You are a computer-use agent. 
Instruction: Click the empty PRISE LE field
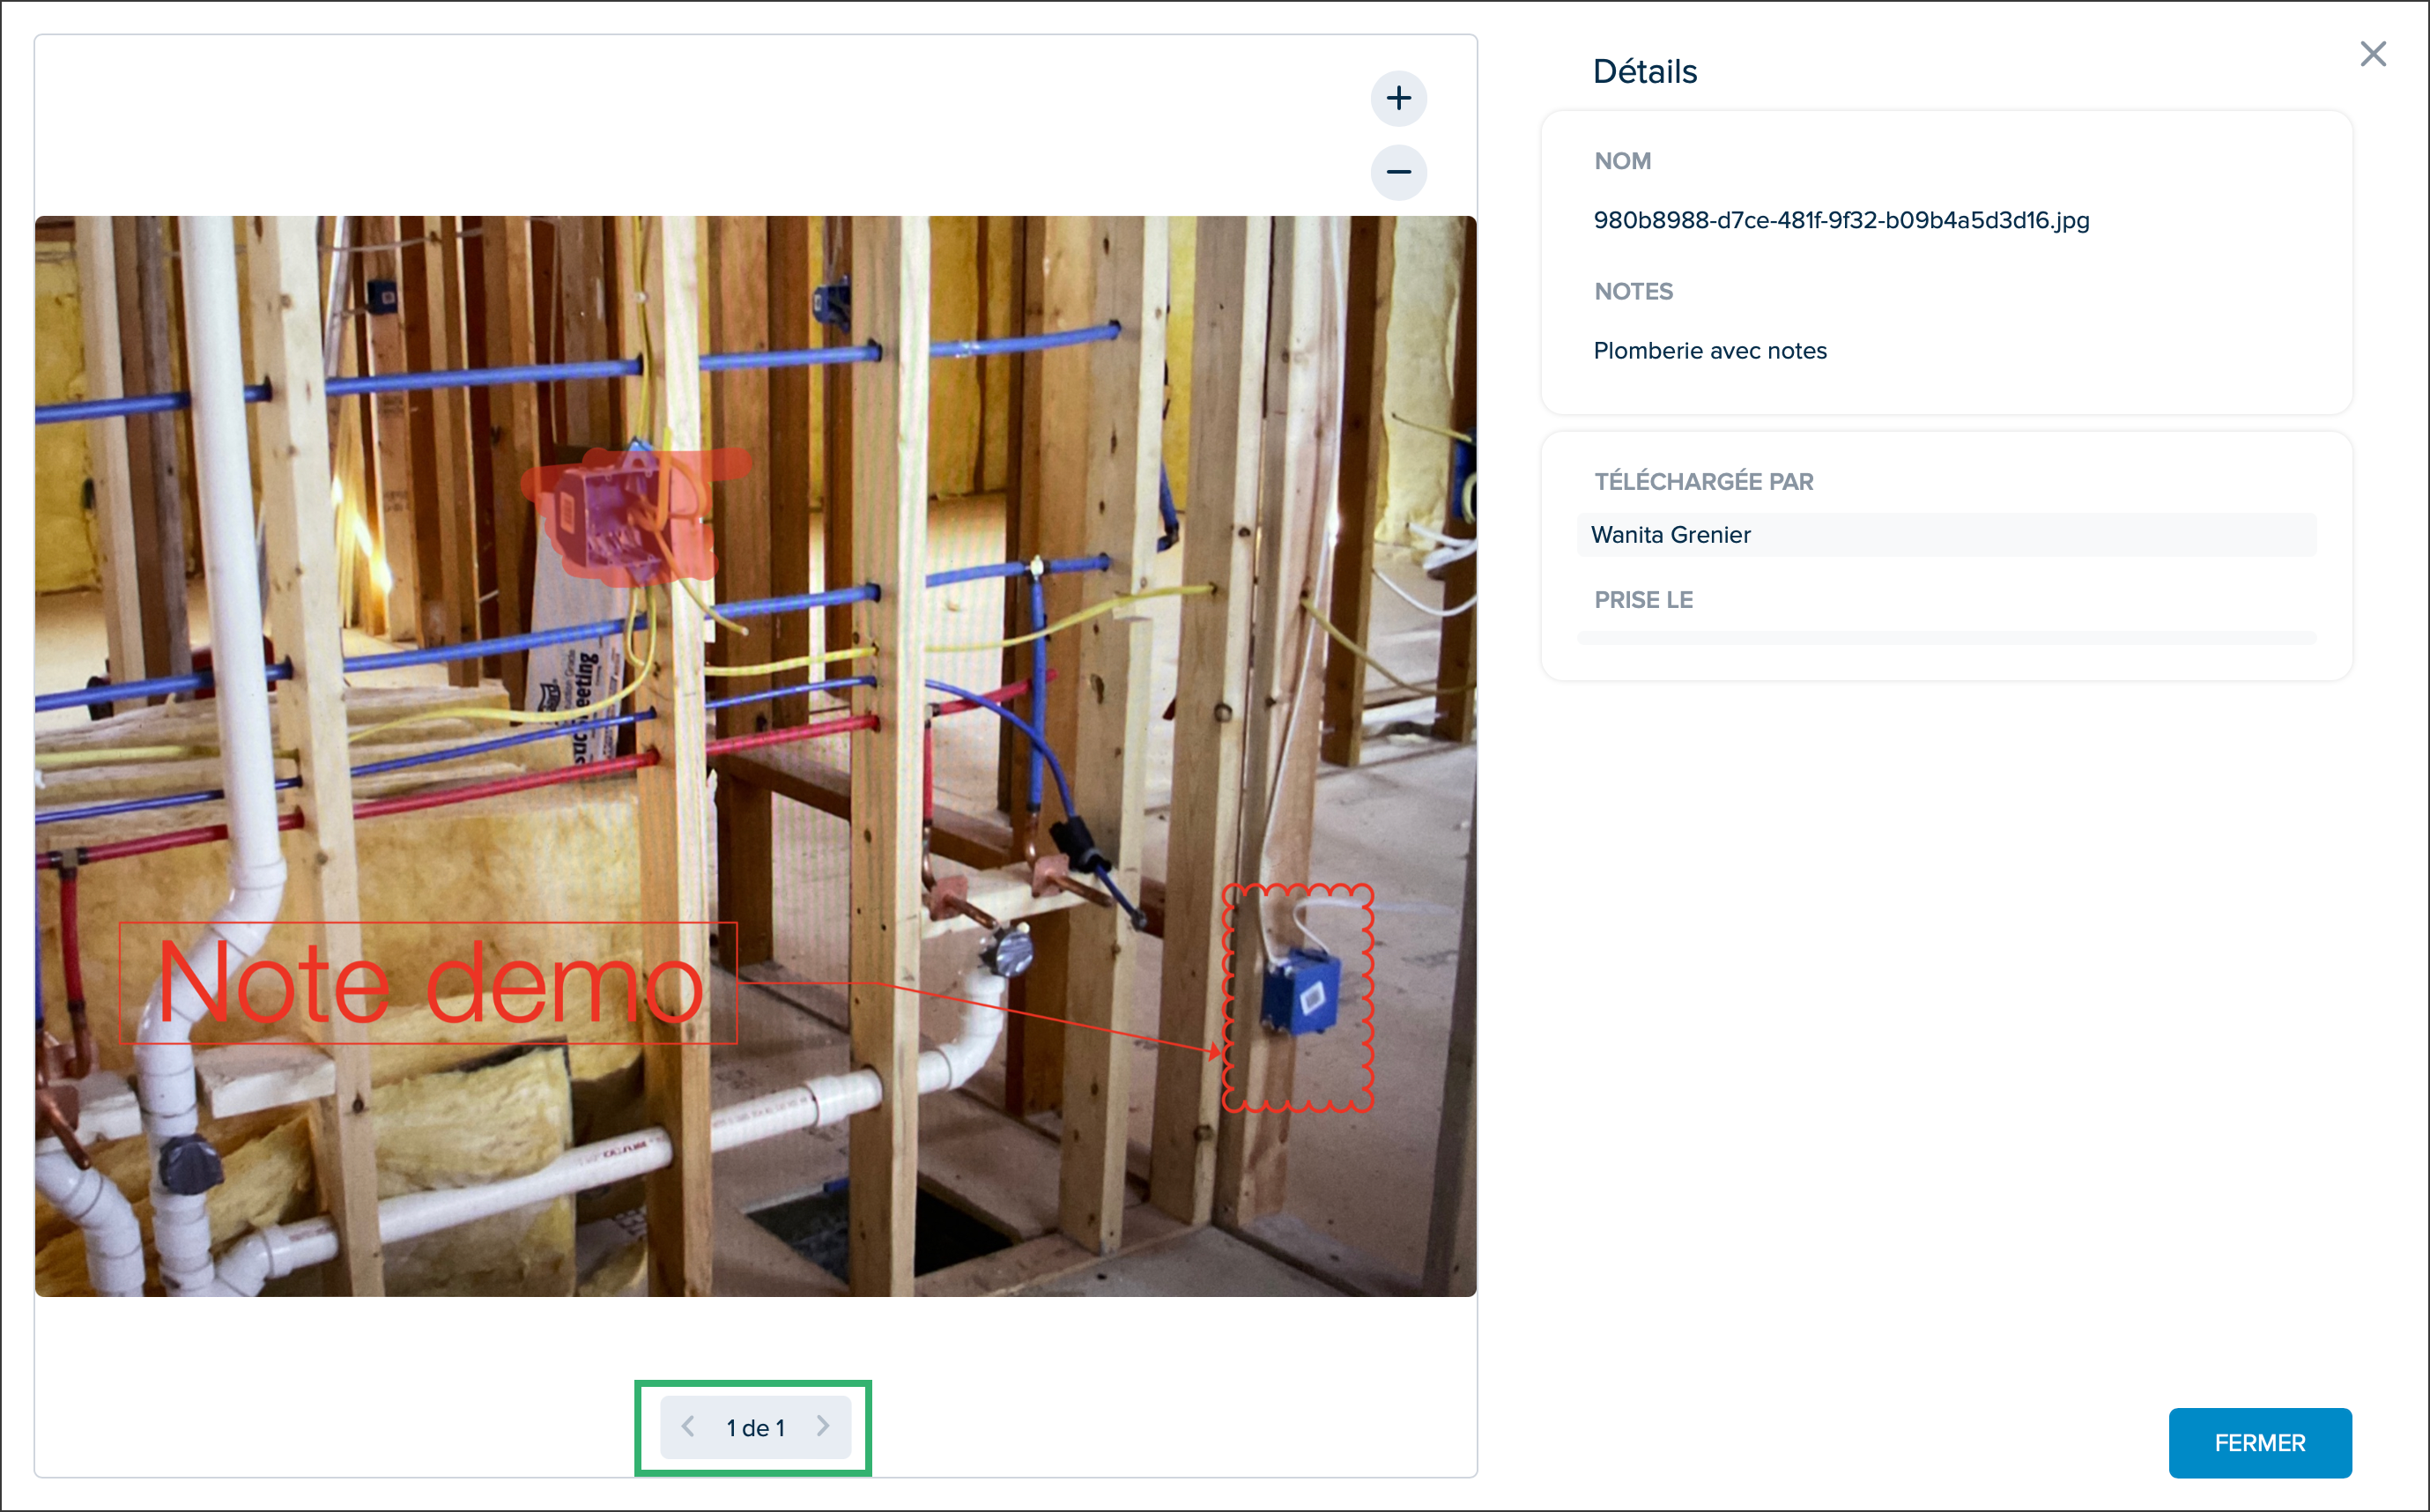pyautogui.click(x=1946, y=638)
